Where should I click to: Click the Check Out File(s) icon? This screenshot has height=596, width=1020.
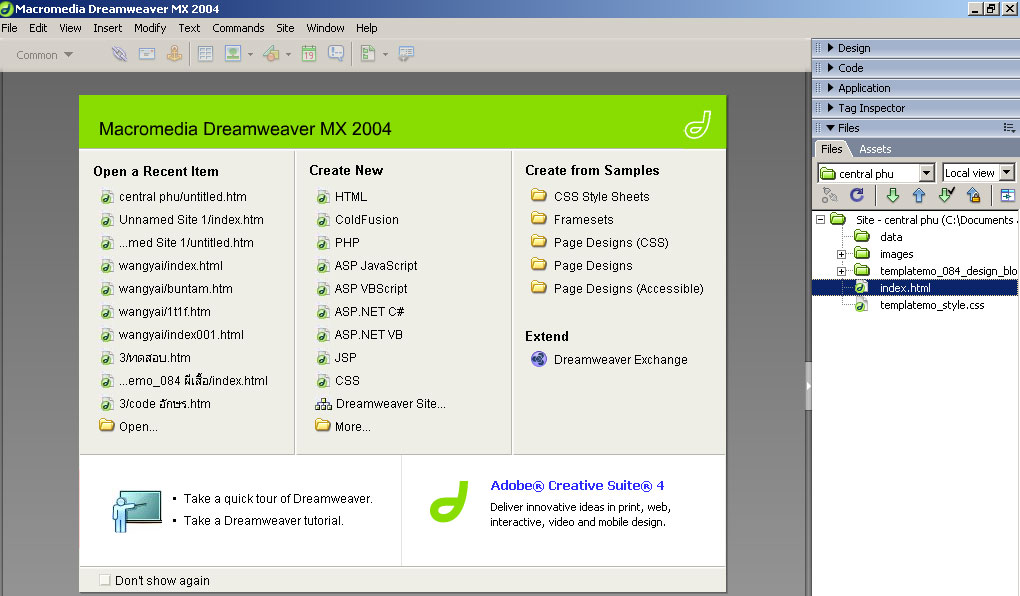(946, 195)
